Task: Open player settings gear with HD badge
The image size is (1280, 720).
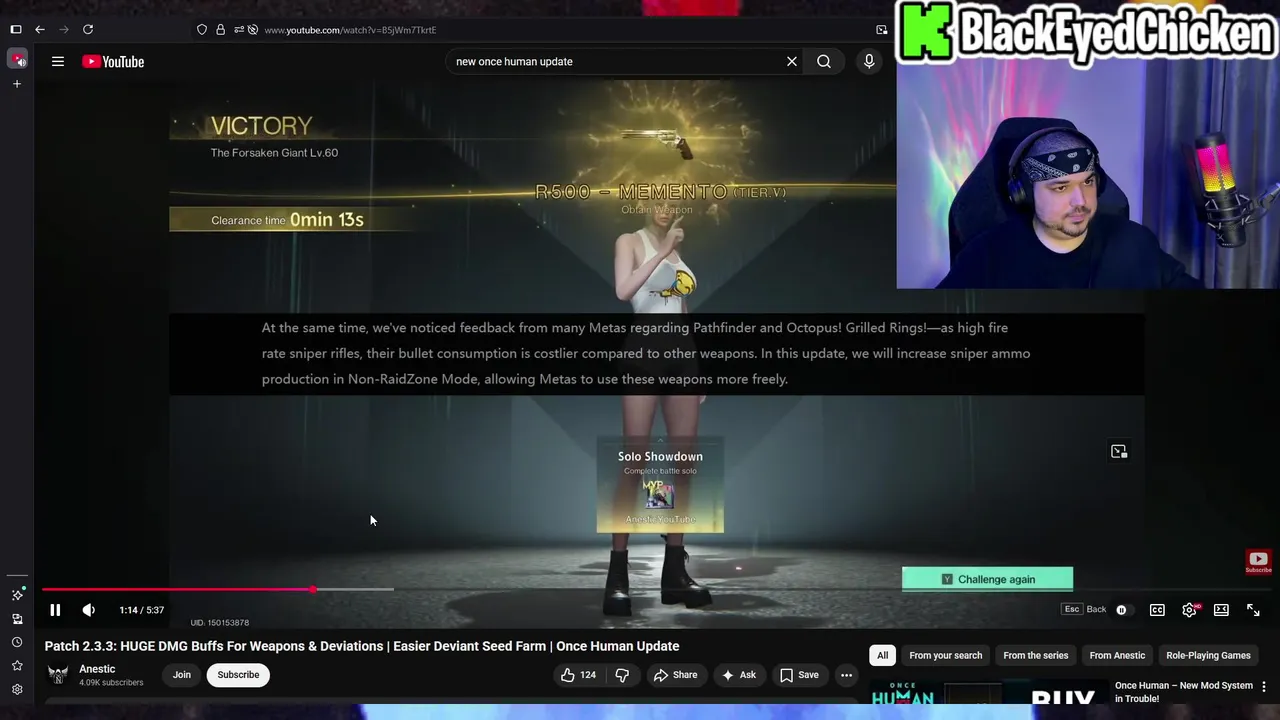Action: [1189, 610]
